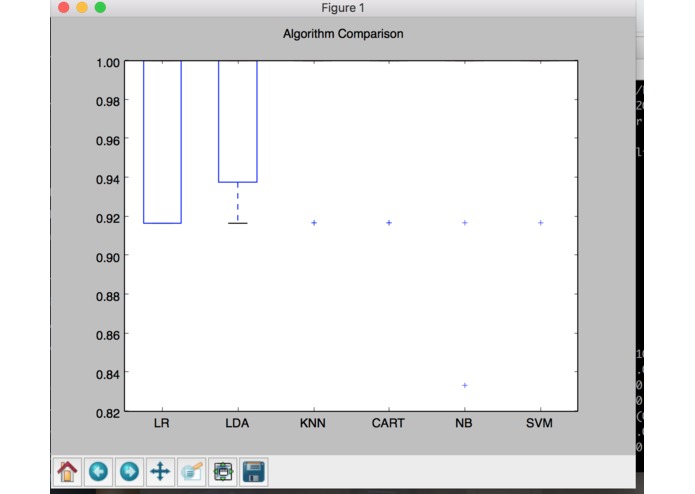This screenshot has width=695, height=494.
Task: Click the 0.92 y-axis tick label
Action: click(108, 218)
